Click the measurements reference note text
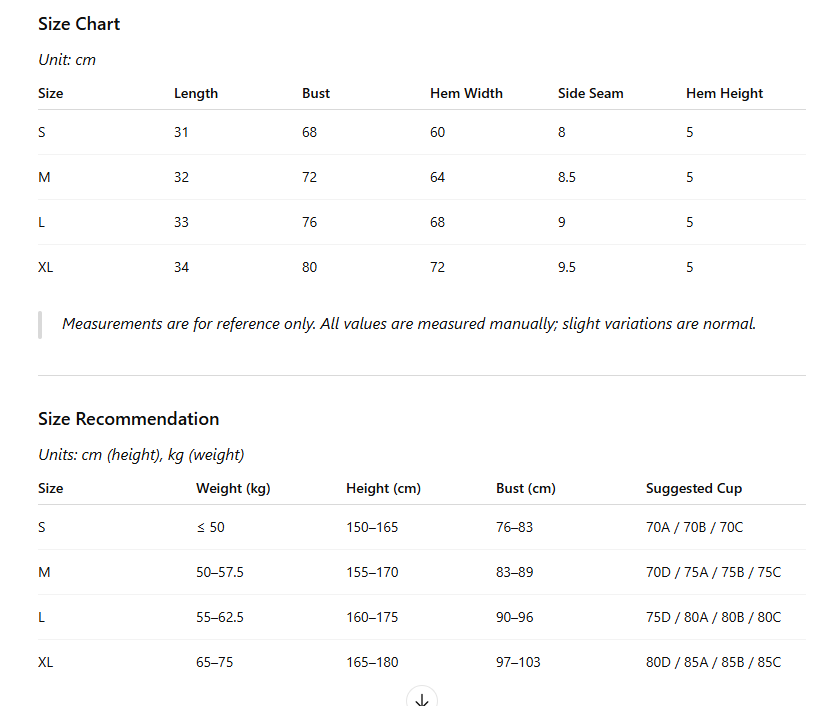The height and width of the screenshot is (706, 813). coord(409,324)
